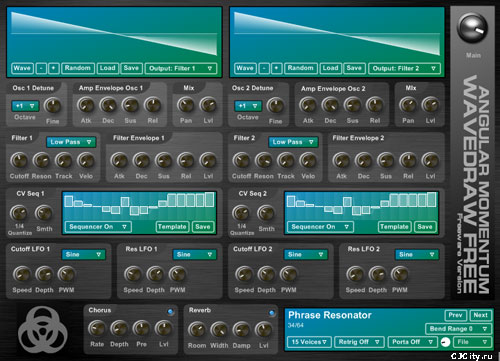Click the minus button in oscillator 1
500x361 pixels.
41,68
